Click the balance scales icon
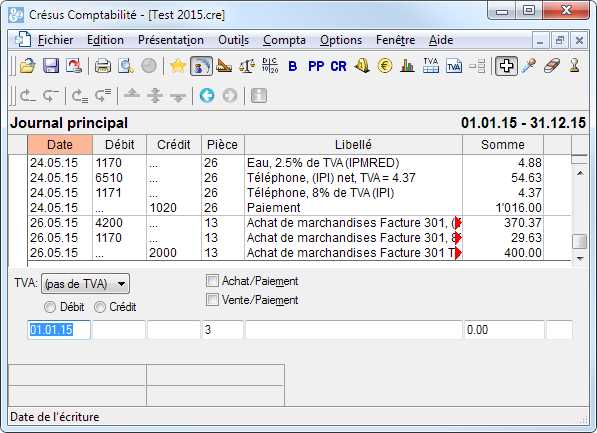Screen dimensions: 597x433 coord(247,66)
